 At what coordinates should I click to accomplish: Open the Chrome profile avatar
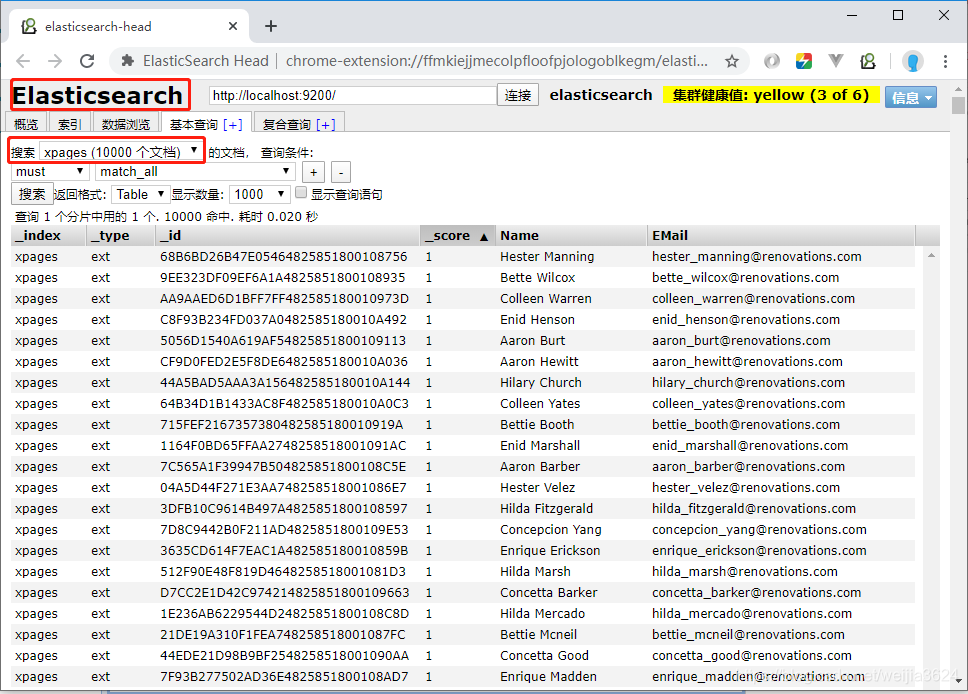[x=912, y=61]
